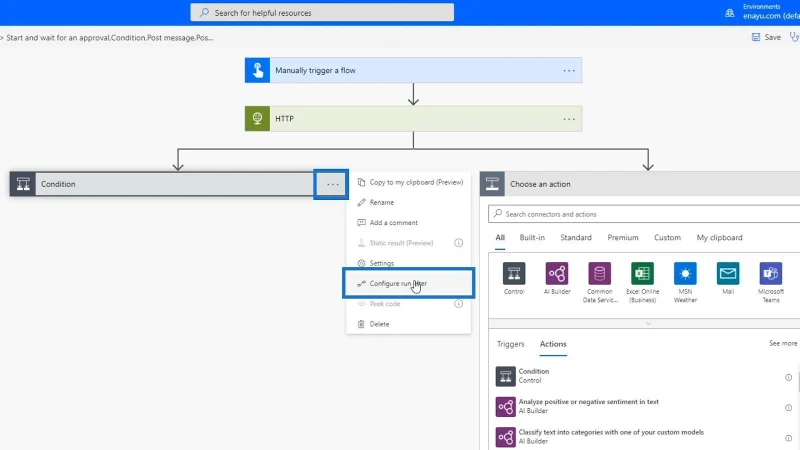
Task: Click the Manually trigger a flow icon
Action: 257,70
